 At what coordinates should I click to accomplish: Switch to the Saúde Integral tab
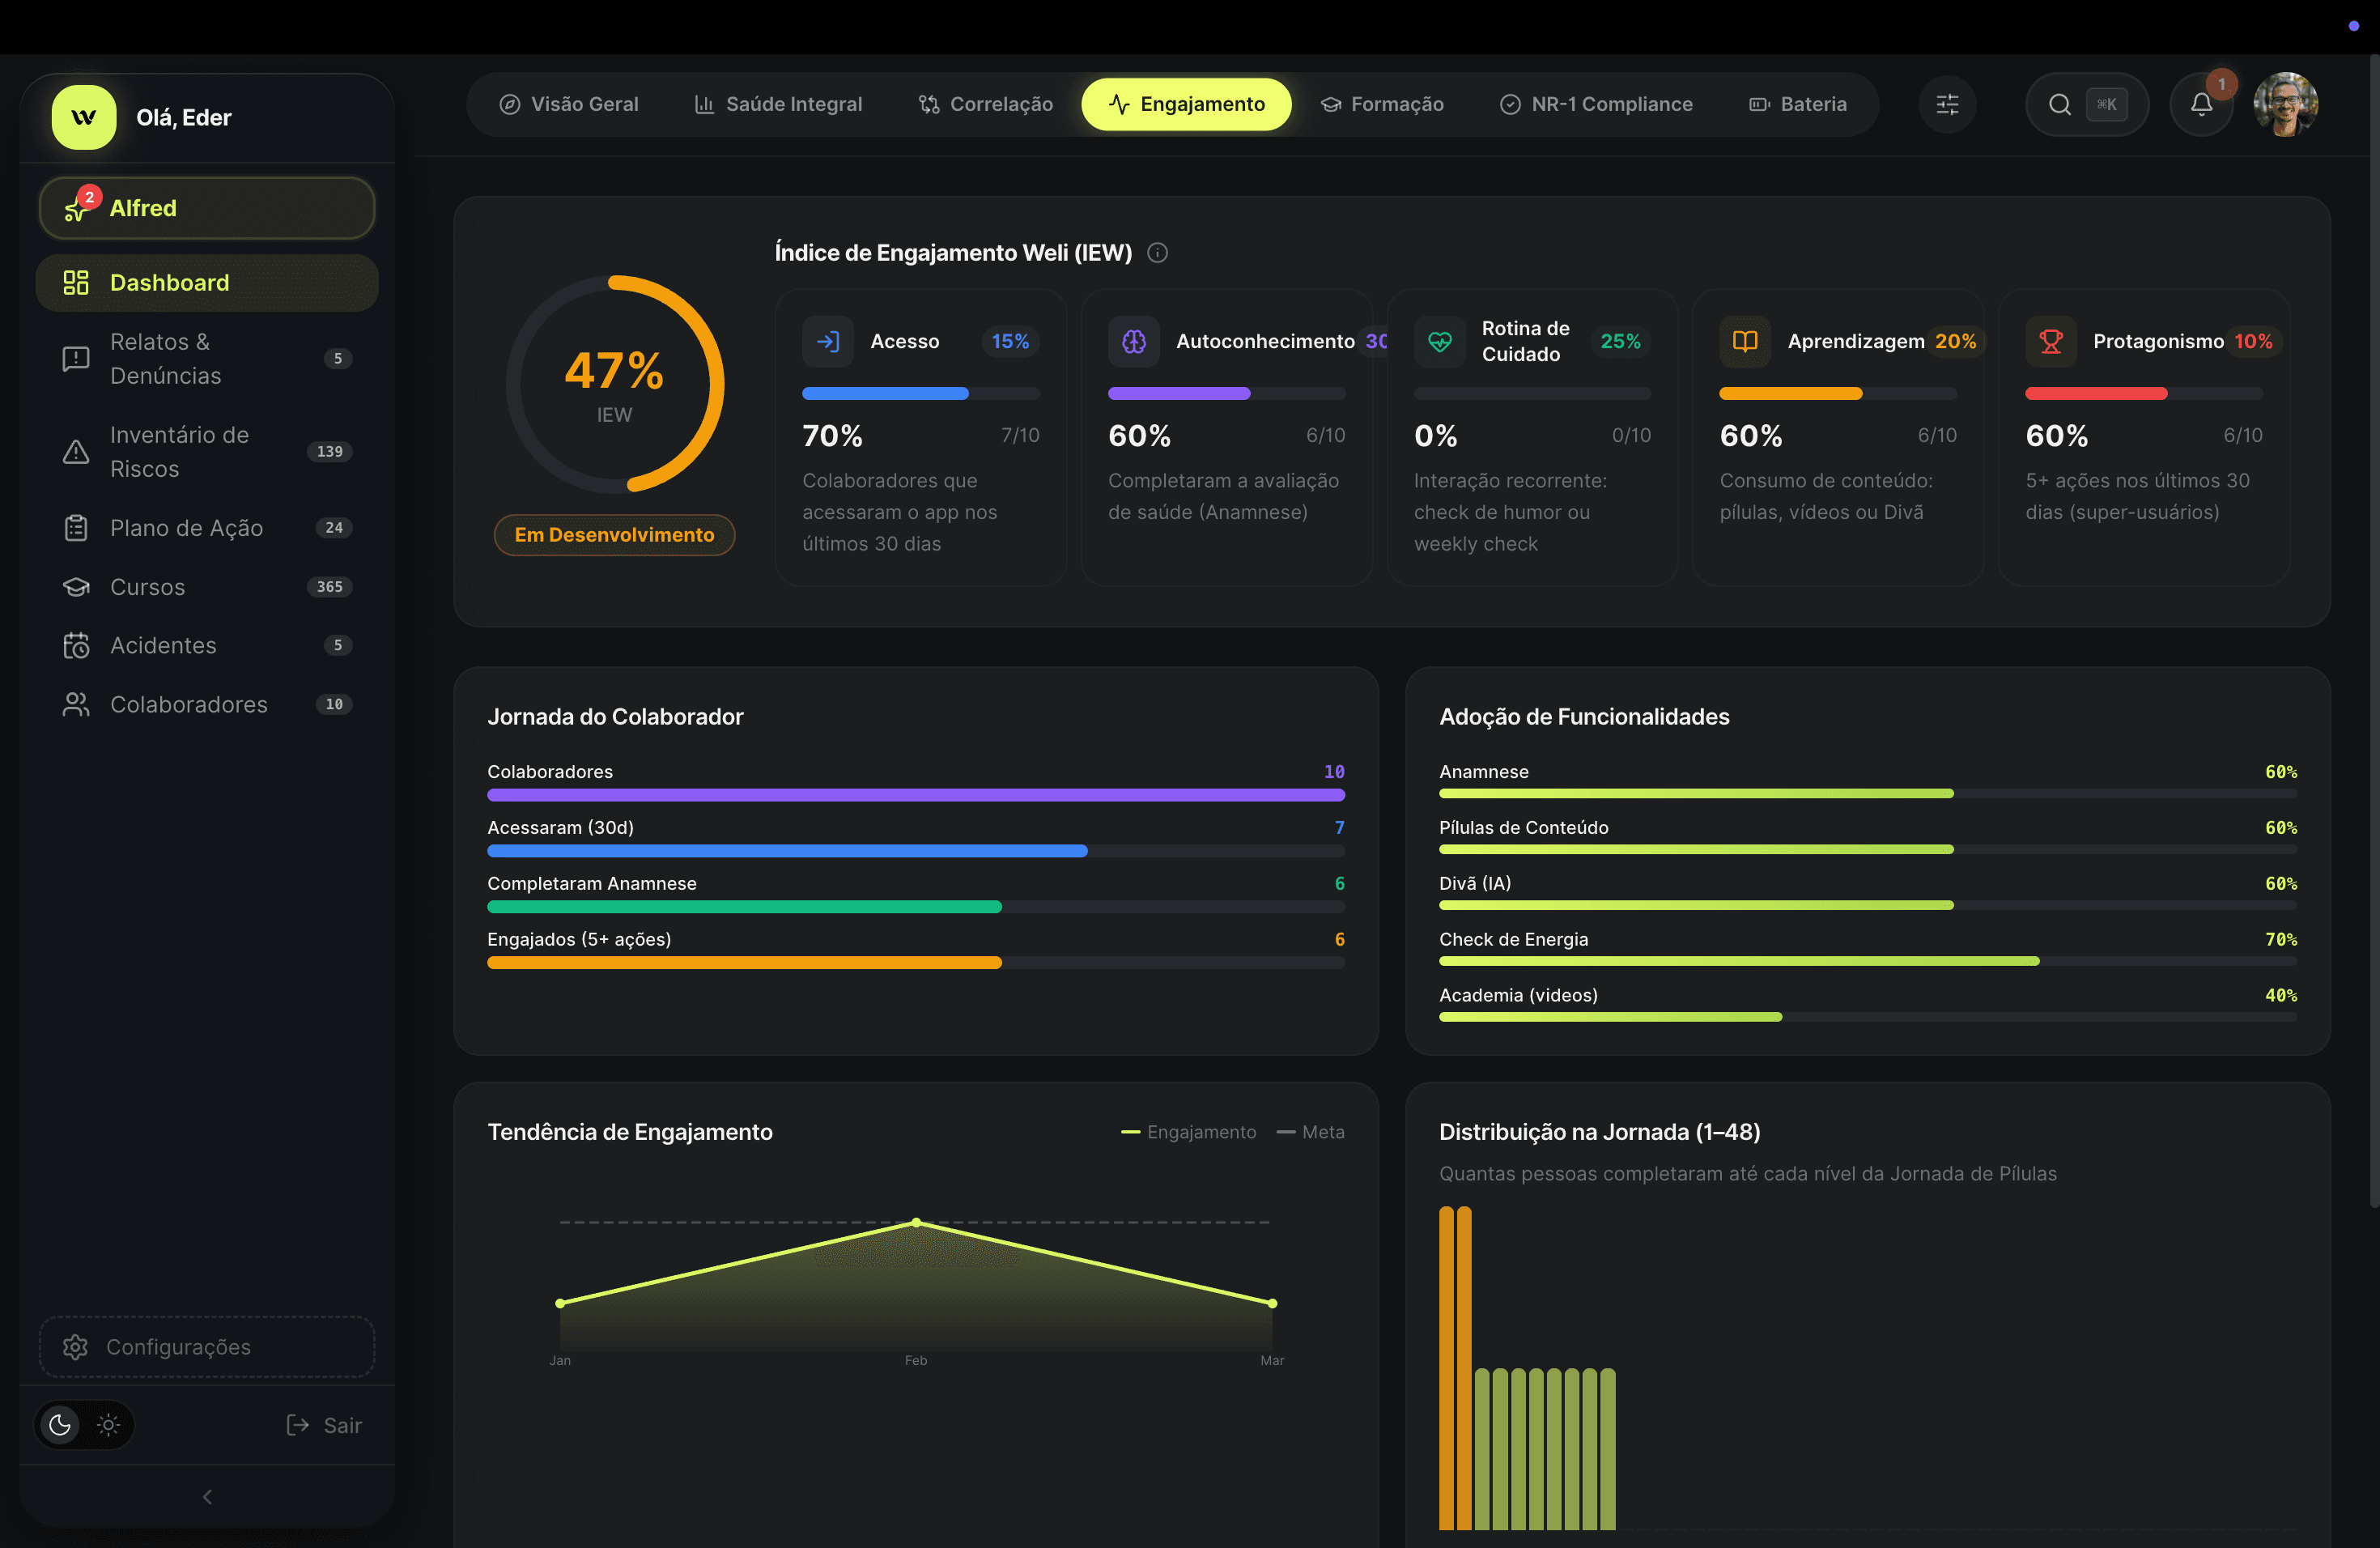coord(778,104)
